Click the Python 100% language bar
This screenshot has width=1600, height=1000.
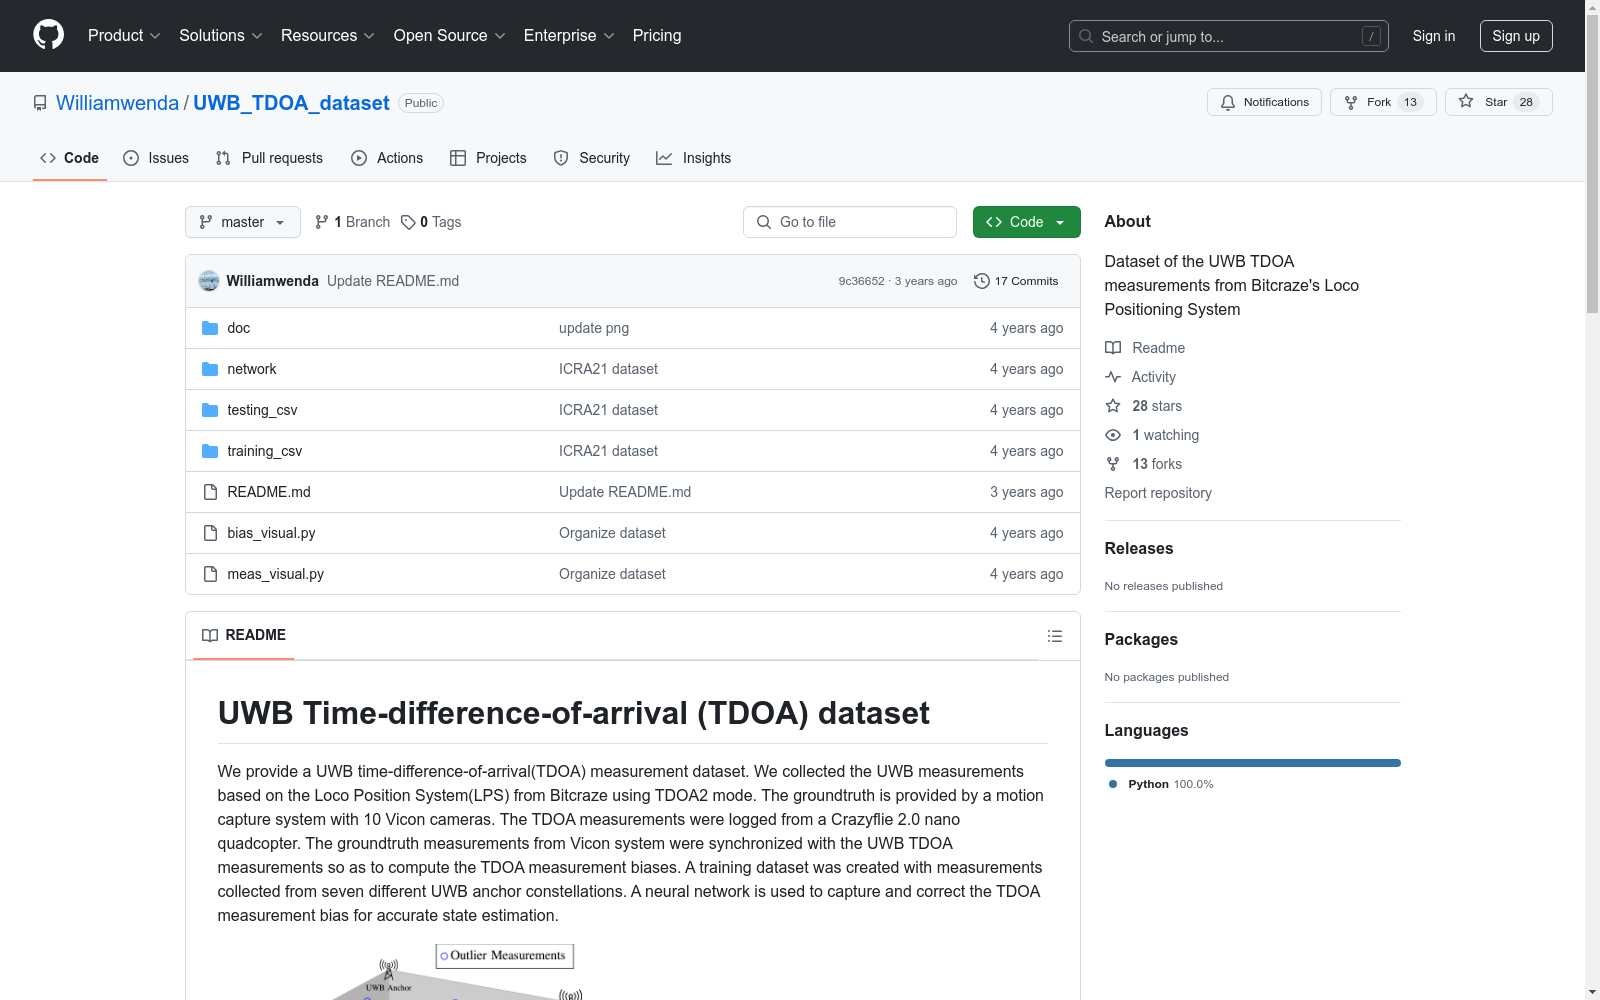(x=1252, y=762)
